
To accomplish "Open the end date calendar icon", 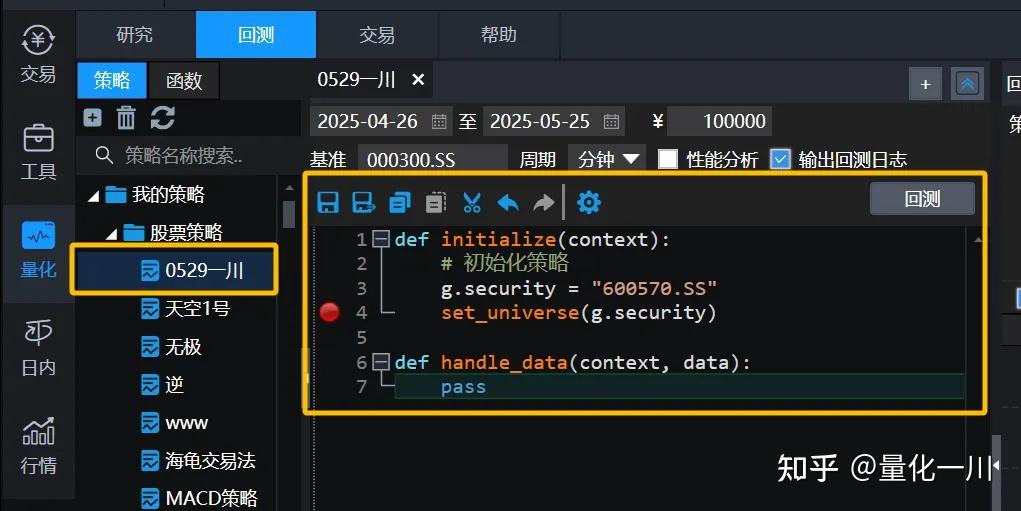I will 611,121.
